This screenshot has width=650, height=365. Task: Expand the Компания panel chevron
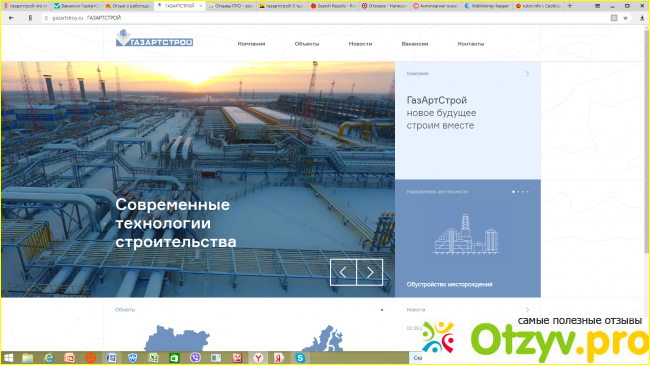(527, 73)
